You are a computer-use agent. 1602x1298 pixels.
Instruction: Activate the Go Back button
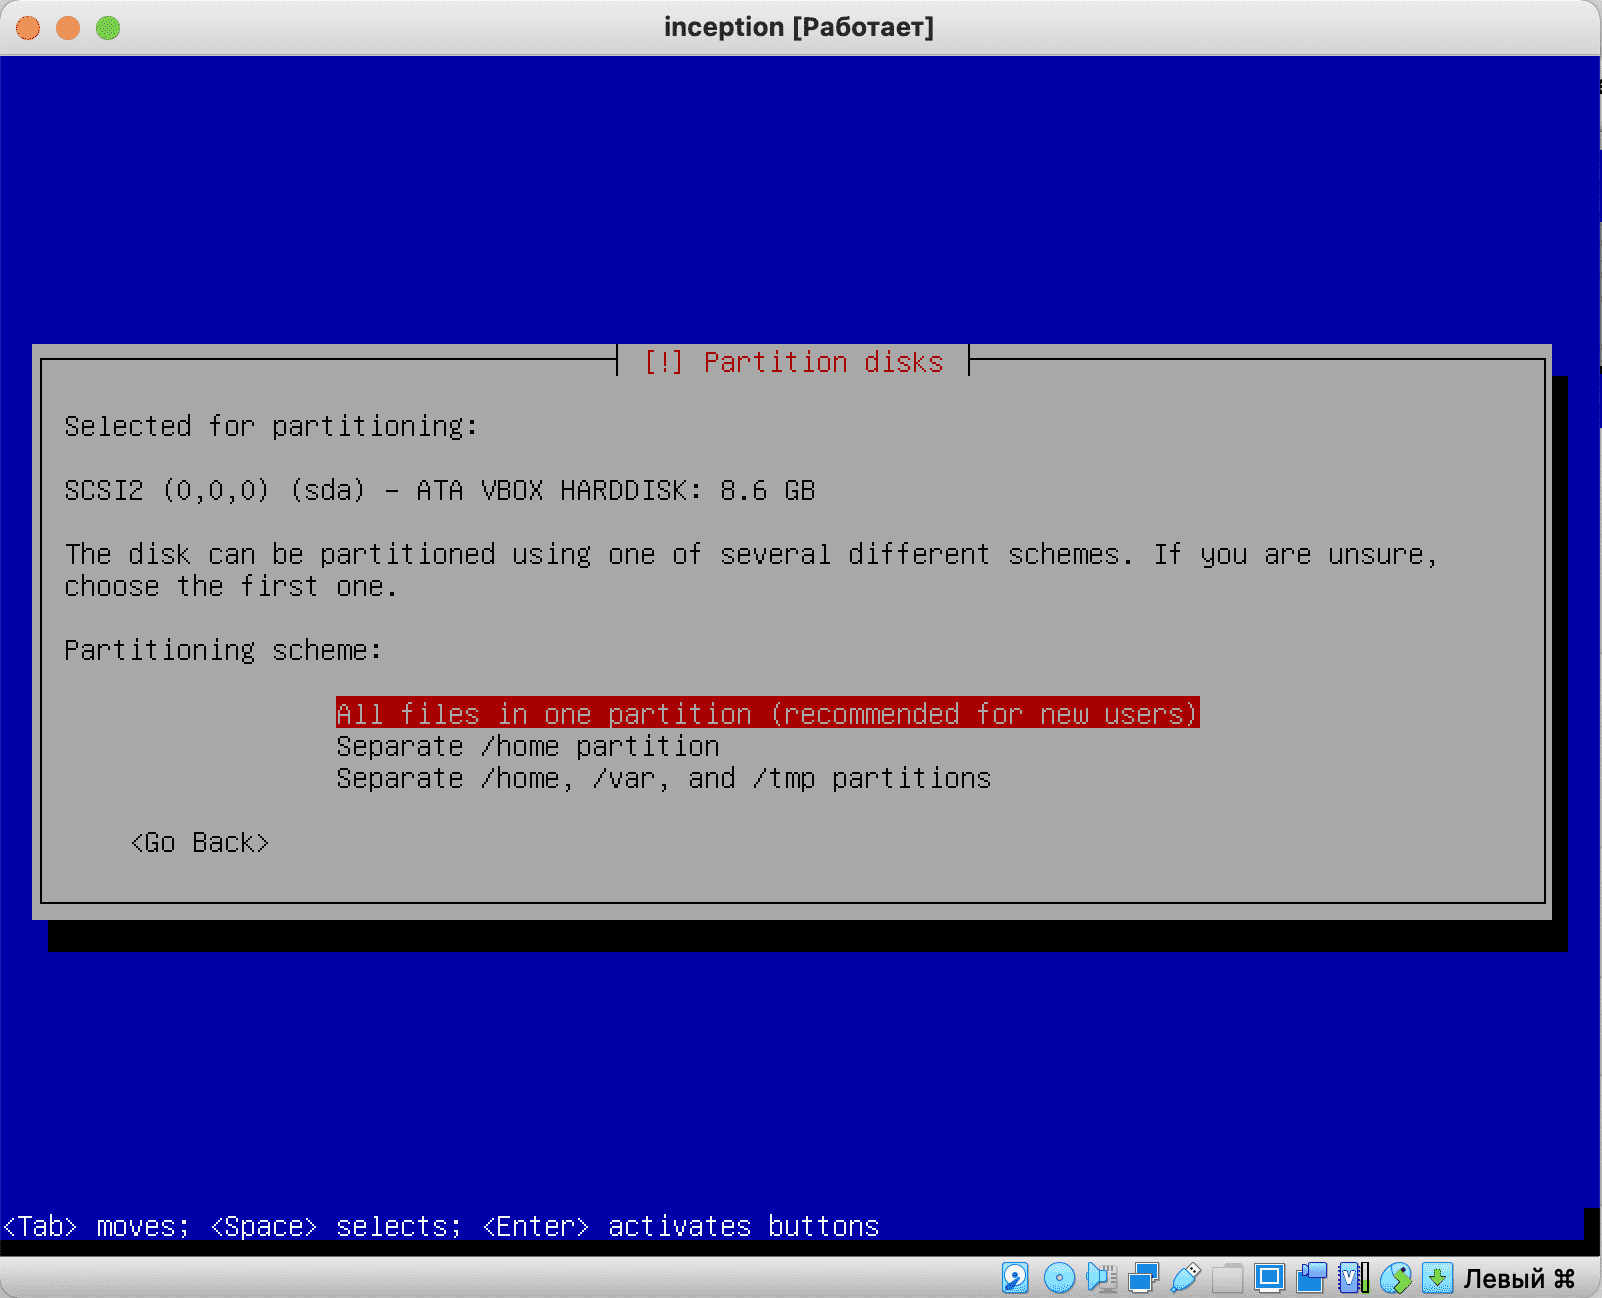(x=199, y=842)
